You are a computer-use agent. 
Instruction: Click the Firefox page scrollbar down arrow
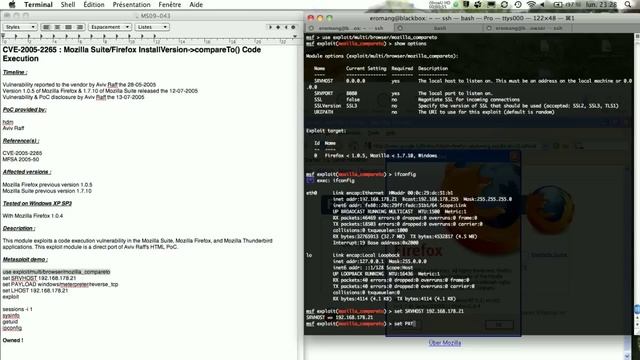pos(627,356)
